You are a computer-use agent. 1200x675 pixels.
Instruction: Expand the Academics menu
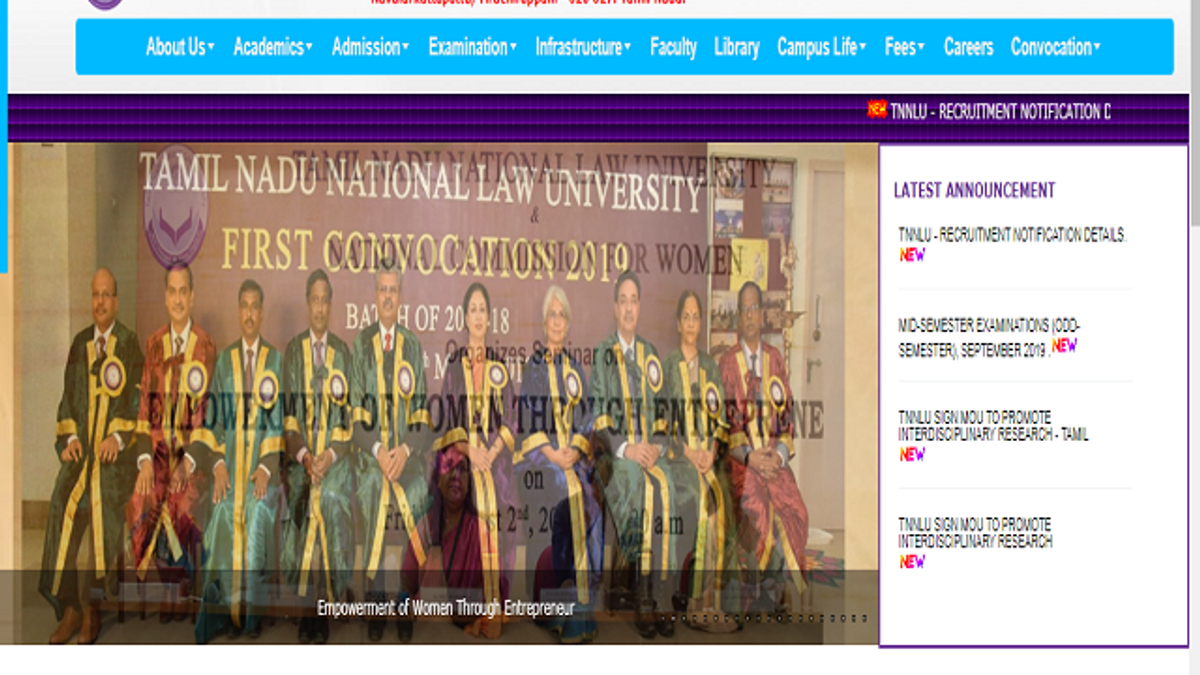click(273, 47)
